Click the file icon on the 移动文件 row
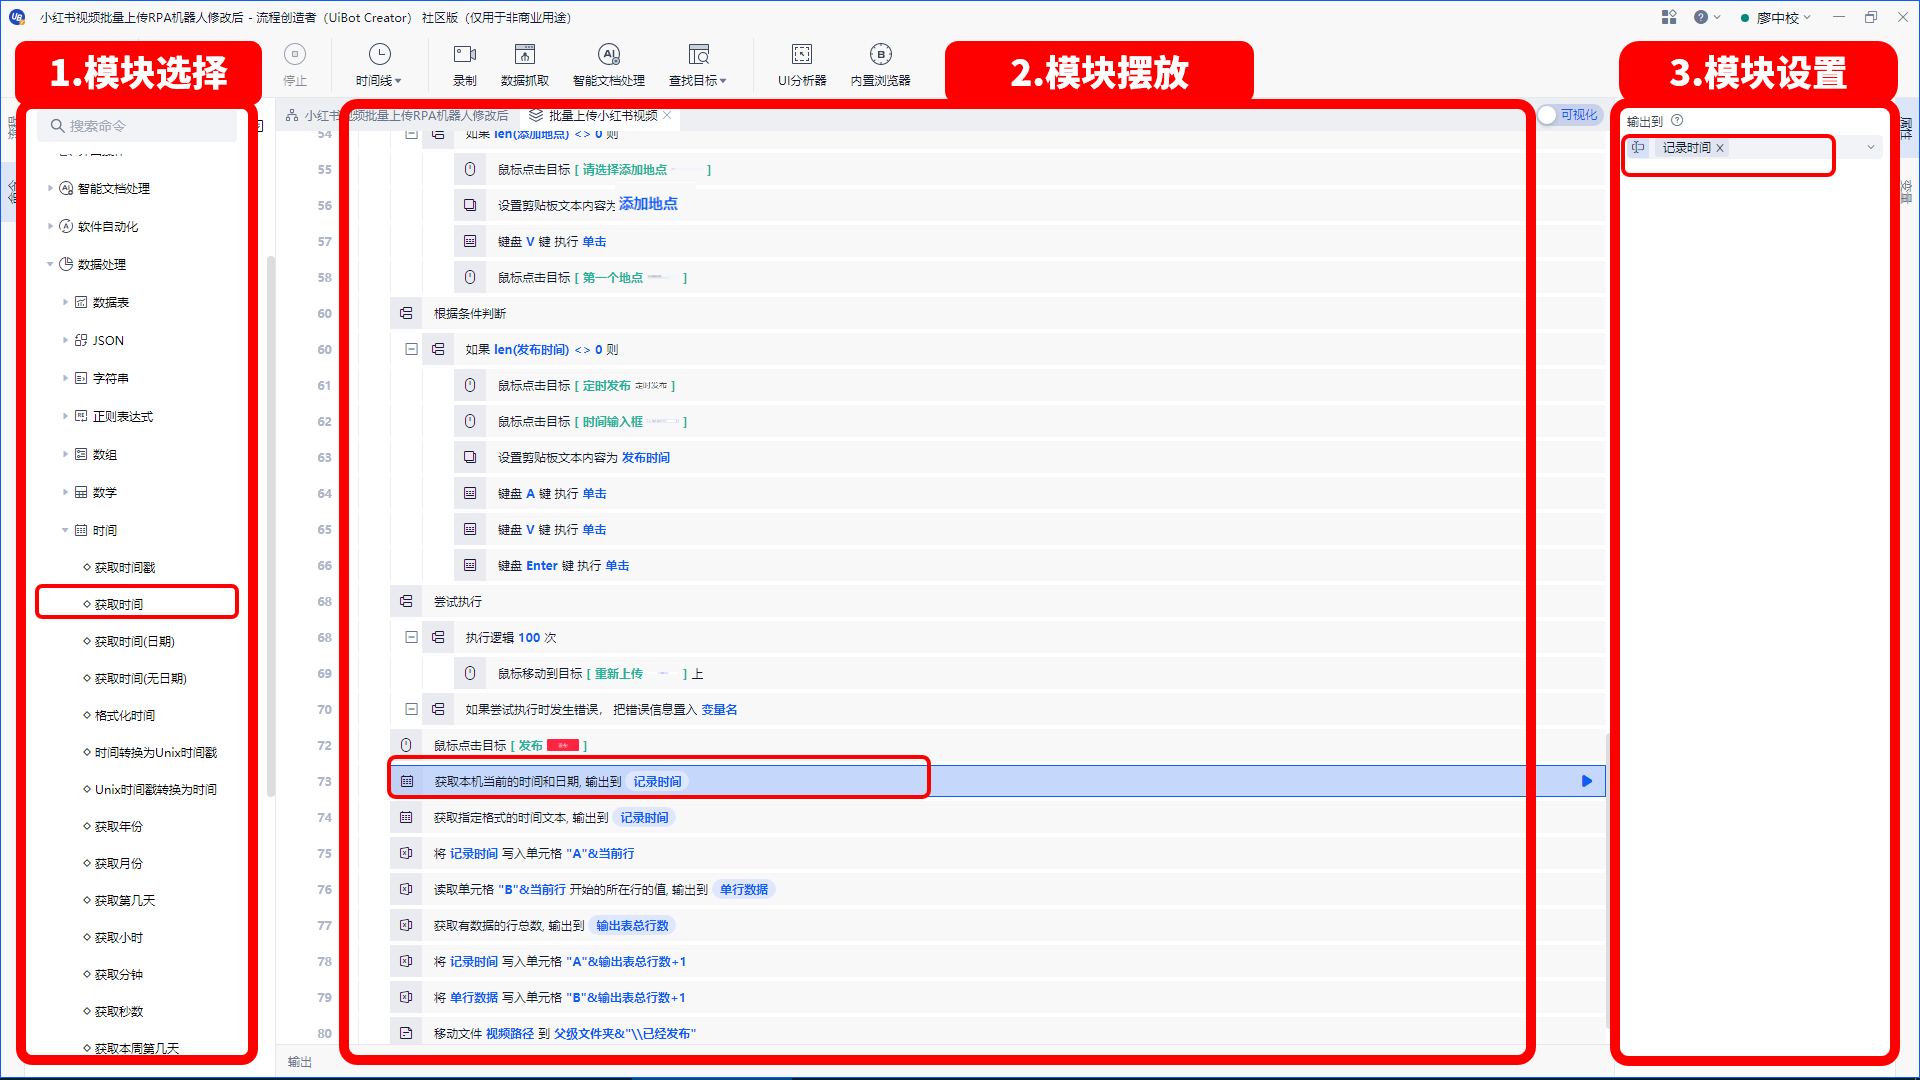Screen dimensions: 1920x1080 pos(406,1033)
